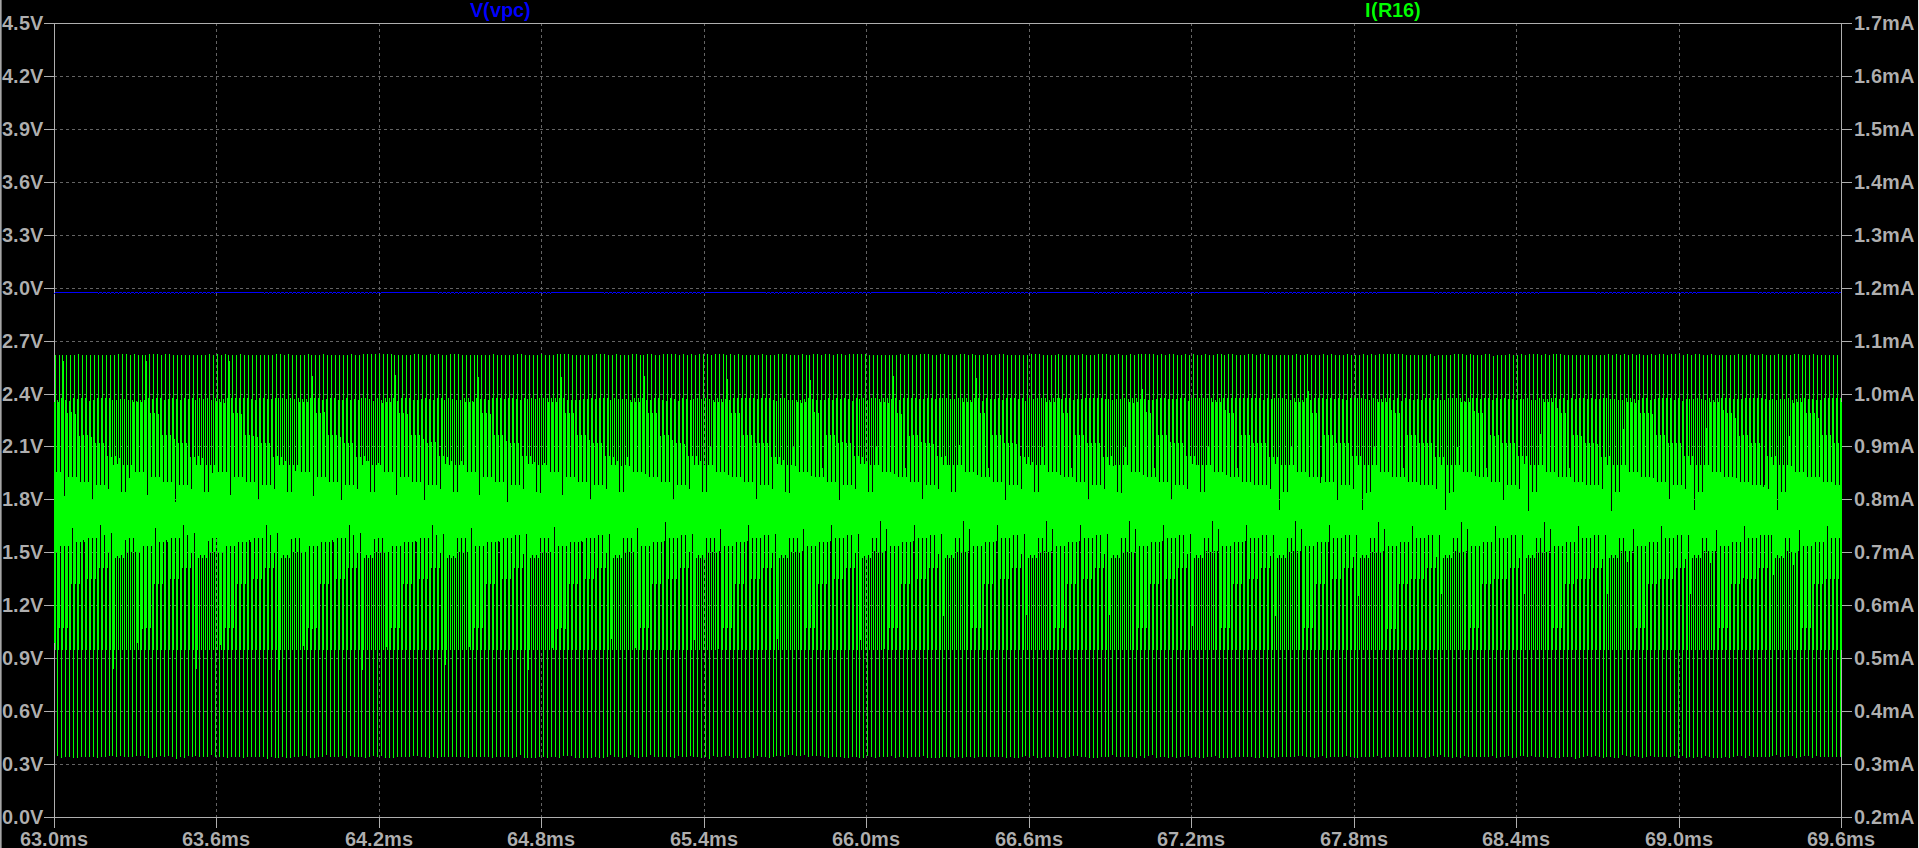Click the 63.0ms time axis label
Screen dimensions: 1919x848
54,838
